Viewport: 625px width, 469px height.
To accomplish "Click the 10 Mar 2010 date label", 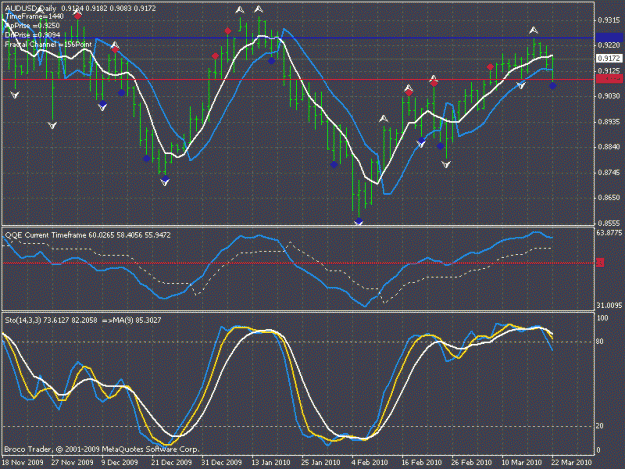I will [x=522, y=462].
